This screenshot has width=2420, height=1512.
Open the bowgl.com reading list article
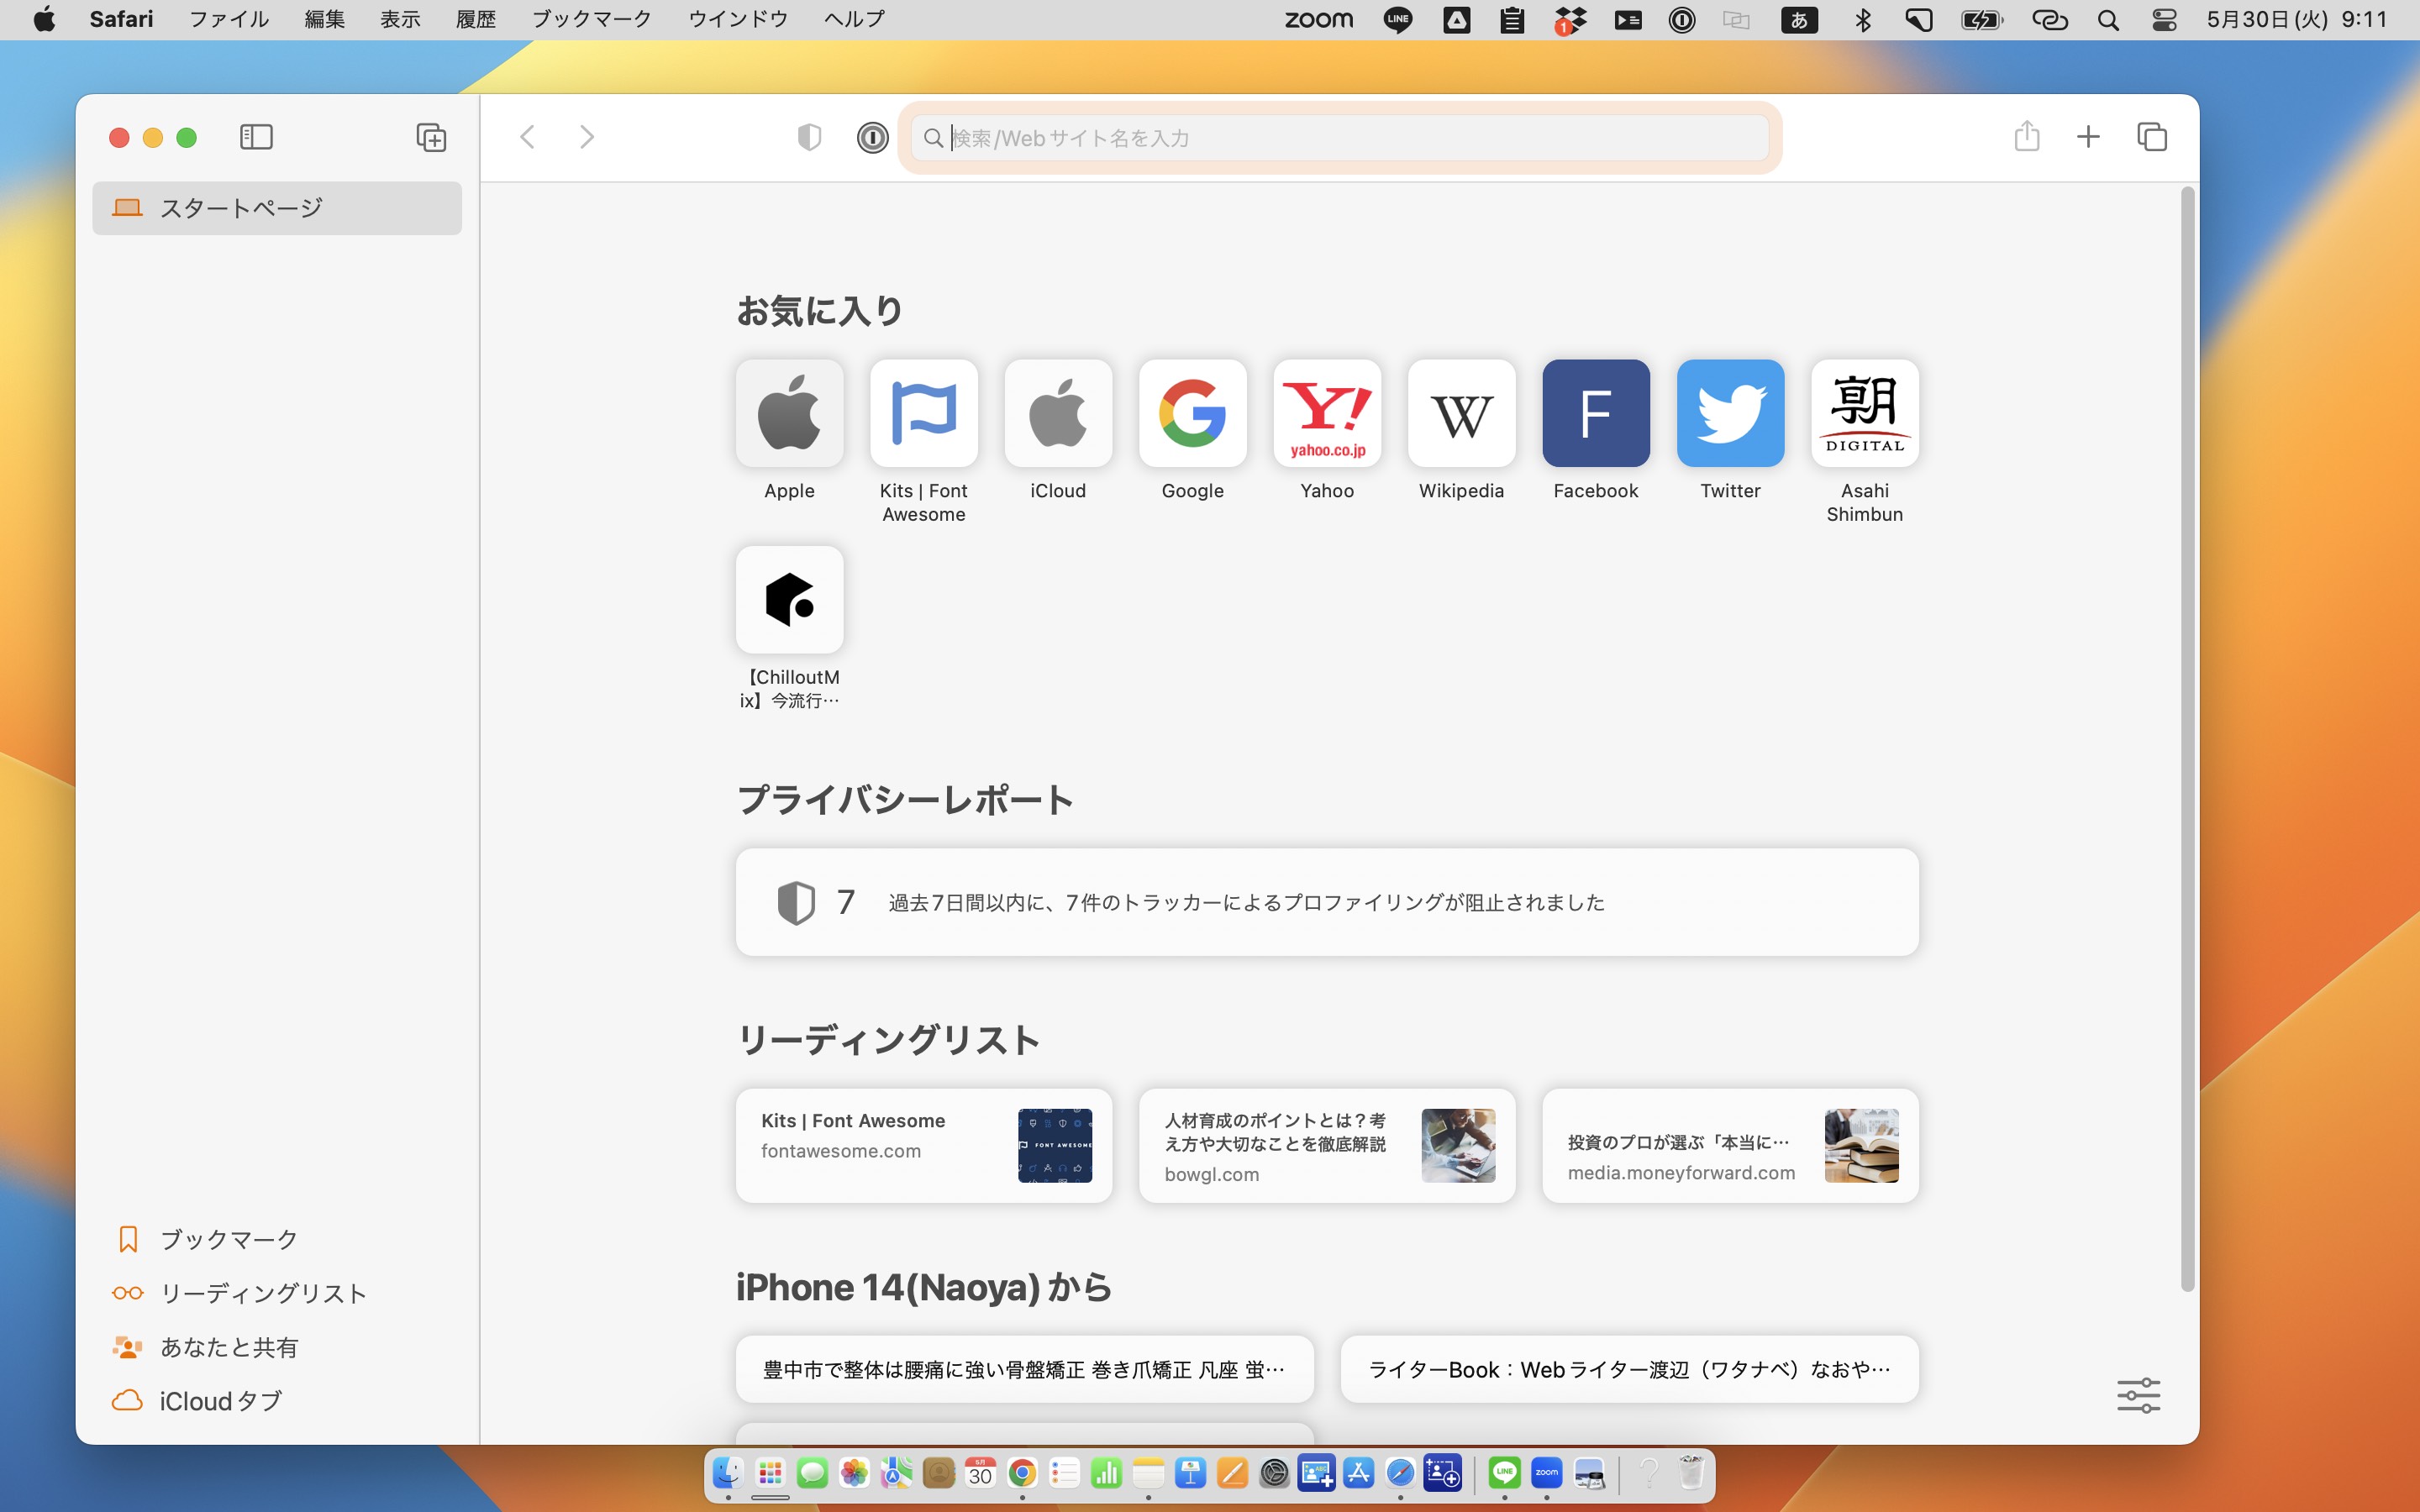[1327, 1145]
